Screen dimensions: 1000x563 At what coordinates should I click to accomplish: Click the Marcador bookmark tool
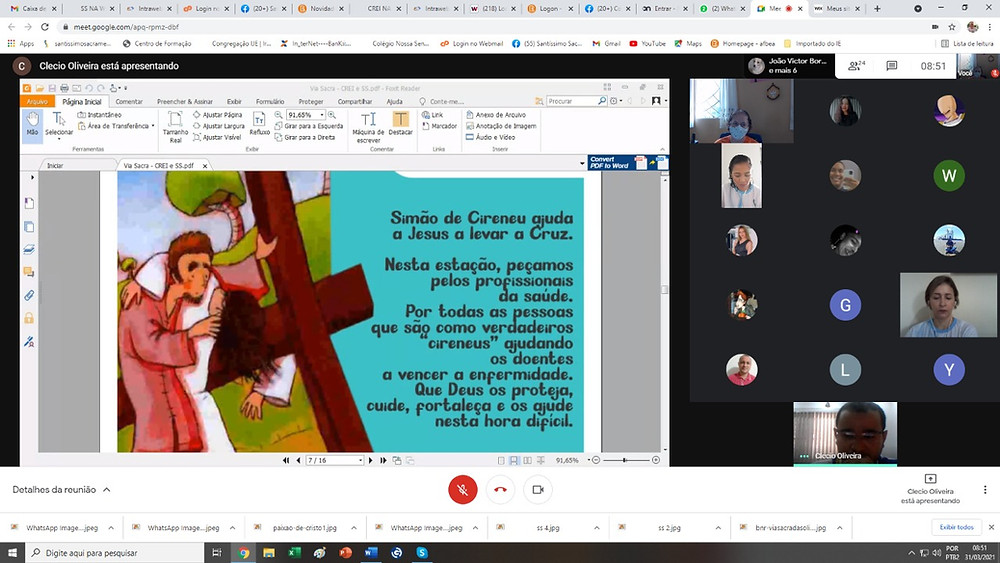439,126
